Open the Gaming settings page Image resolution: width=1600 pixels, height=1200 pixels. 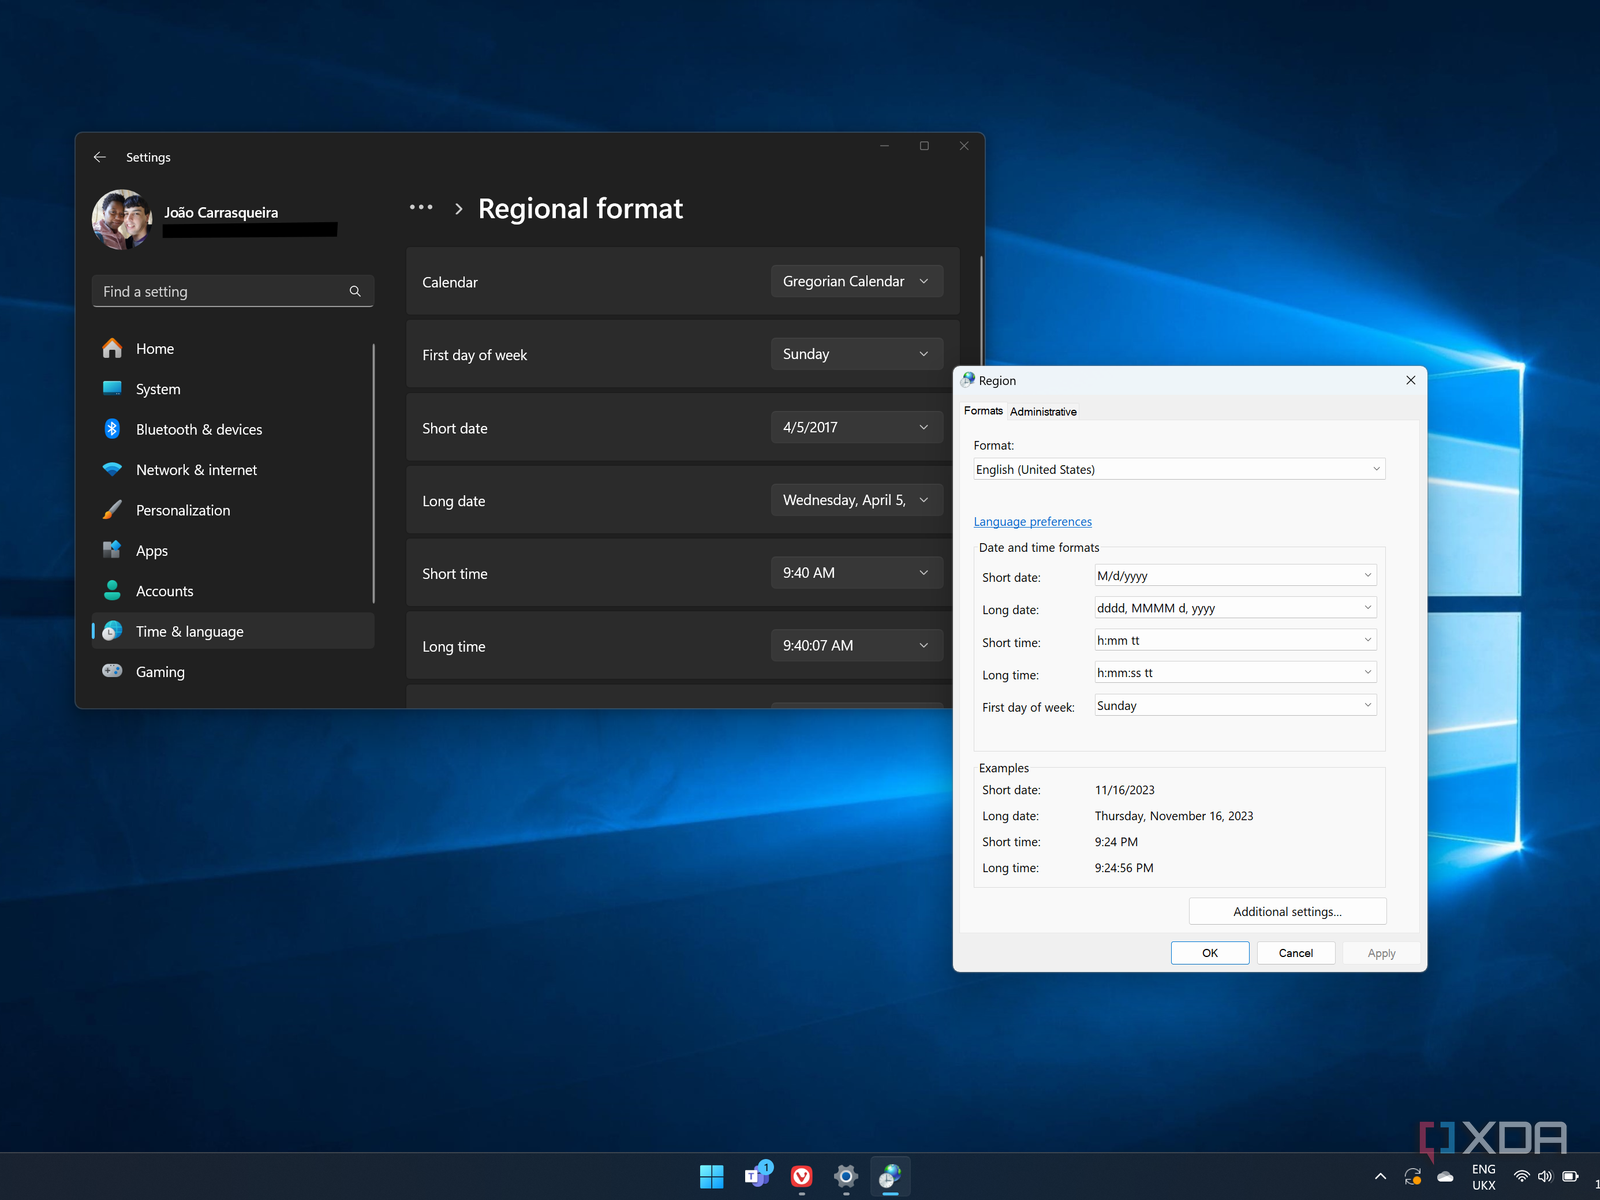coord(160,672)
